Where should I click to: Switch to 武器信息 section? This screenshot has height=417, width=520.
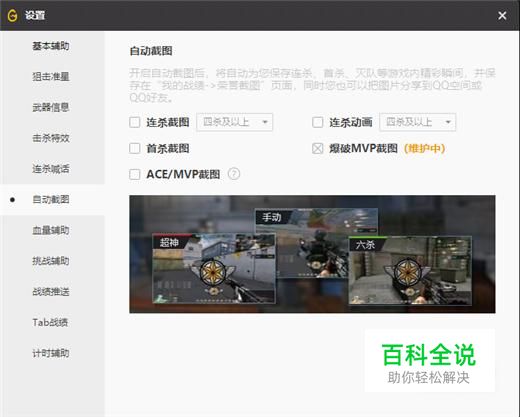pos(52,107)
